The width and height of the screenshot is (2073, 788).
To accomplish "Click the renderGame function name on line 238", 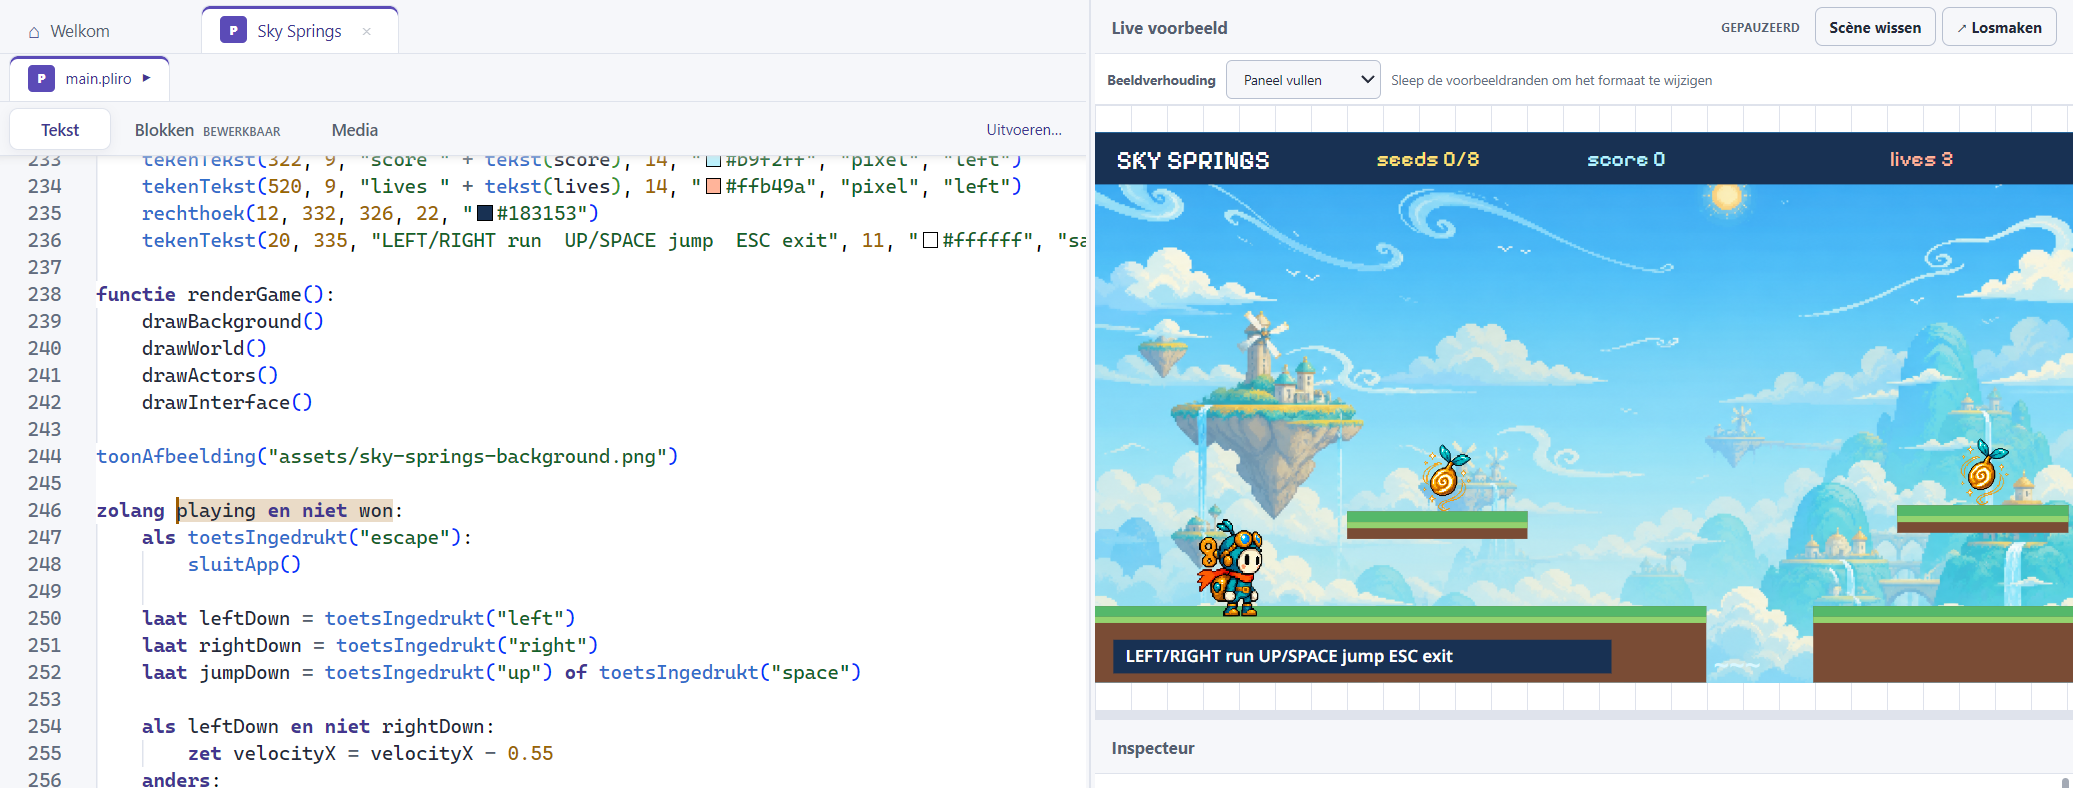I will pyautogui.click(x=244, y=294).
